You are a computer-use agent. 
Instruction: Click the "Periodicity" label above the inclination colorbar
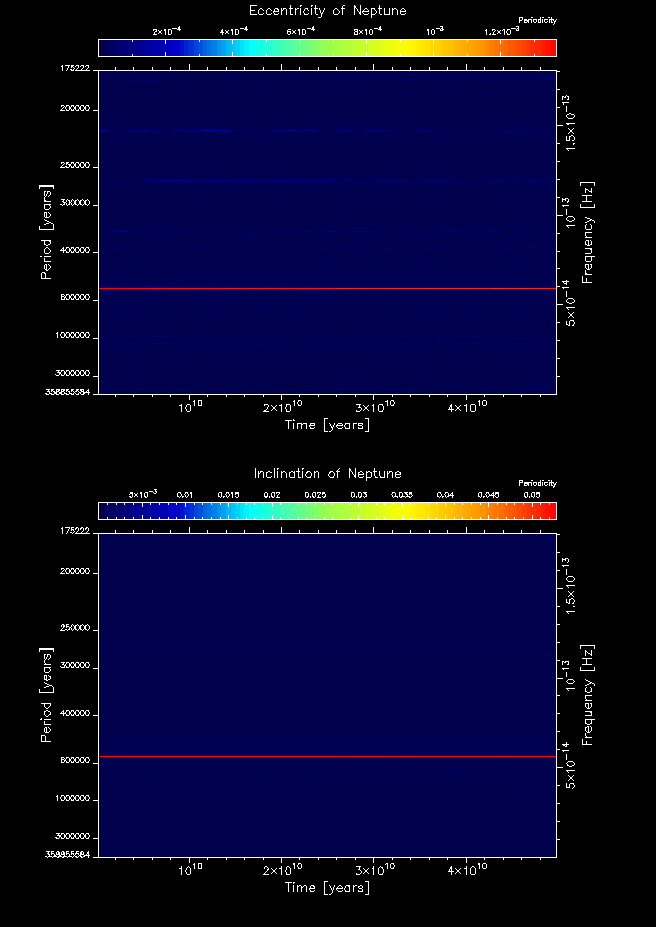[x=538, y=483]
